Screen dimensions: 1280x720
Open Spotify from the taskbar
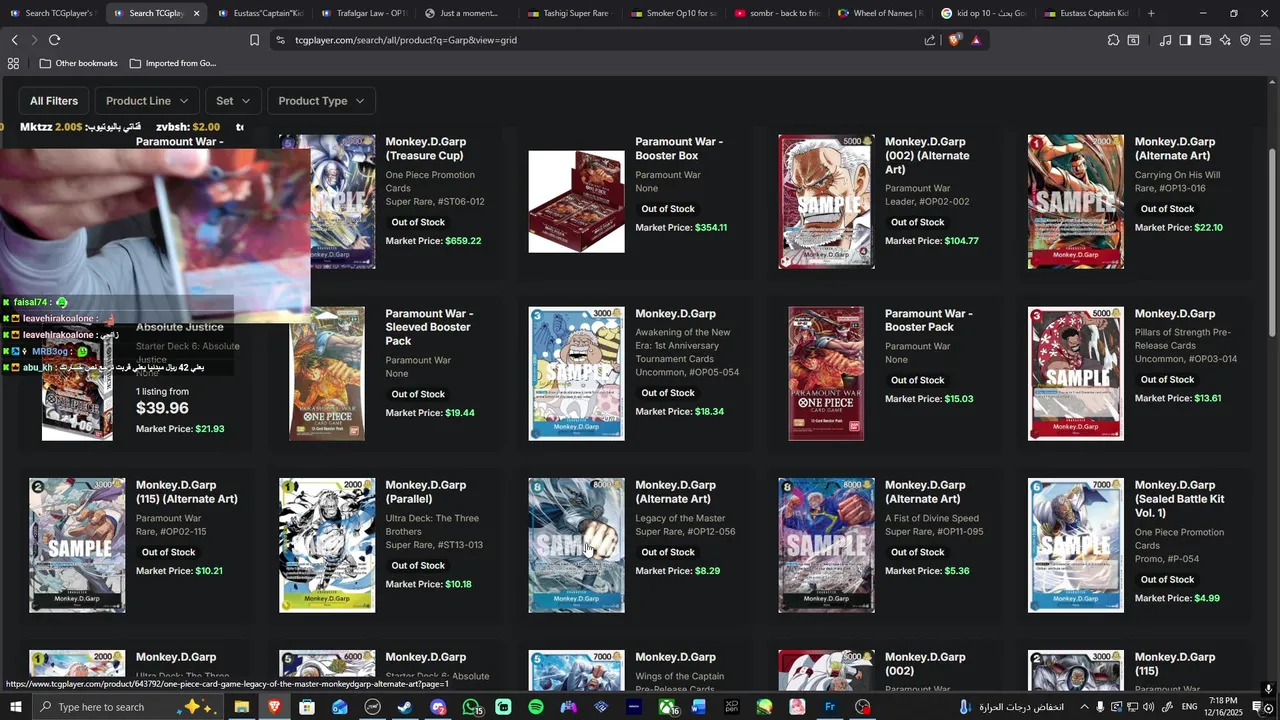click(536, 707)
